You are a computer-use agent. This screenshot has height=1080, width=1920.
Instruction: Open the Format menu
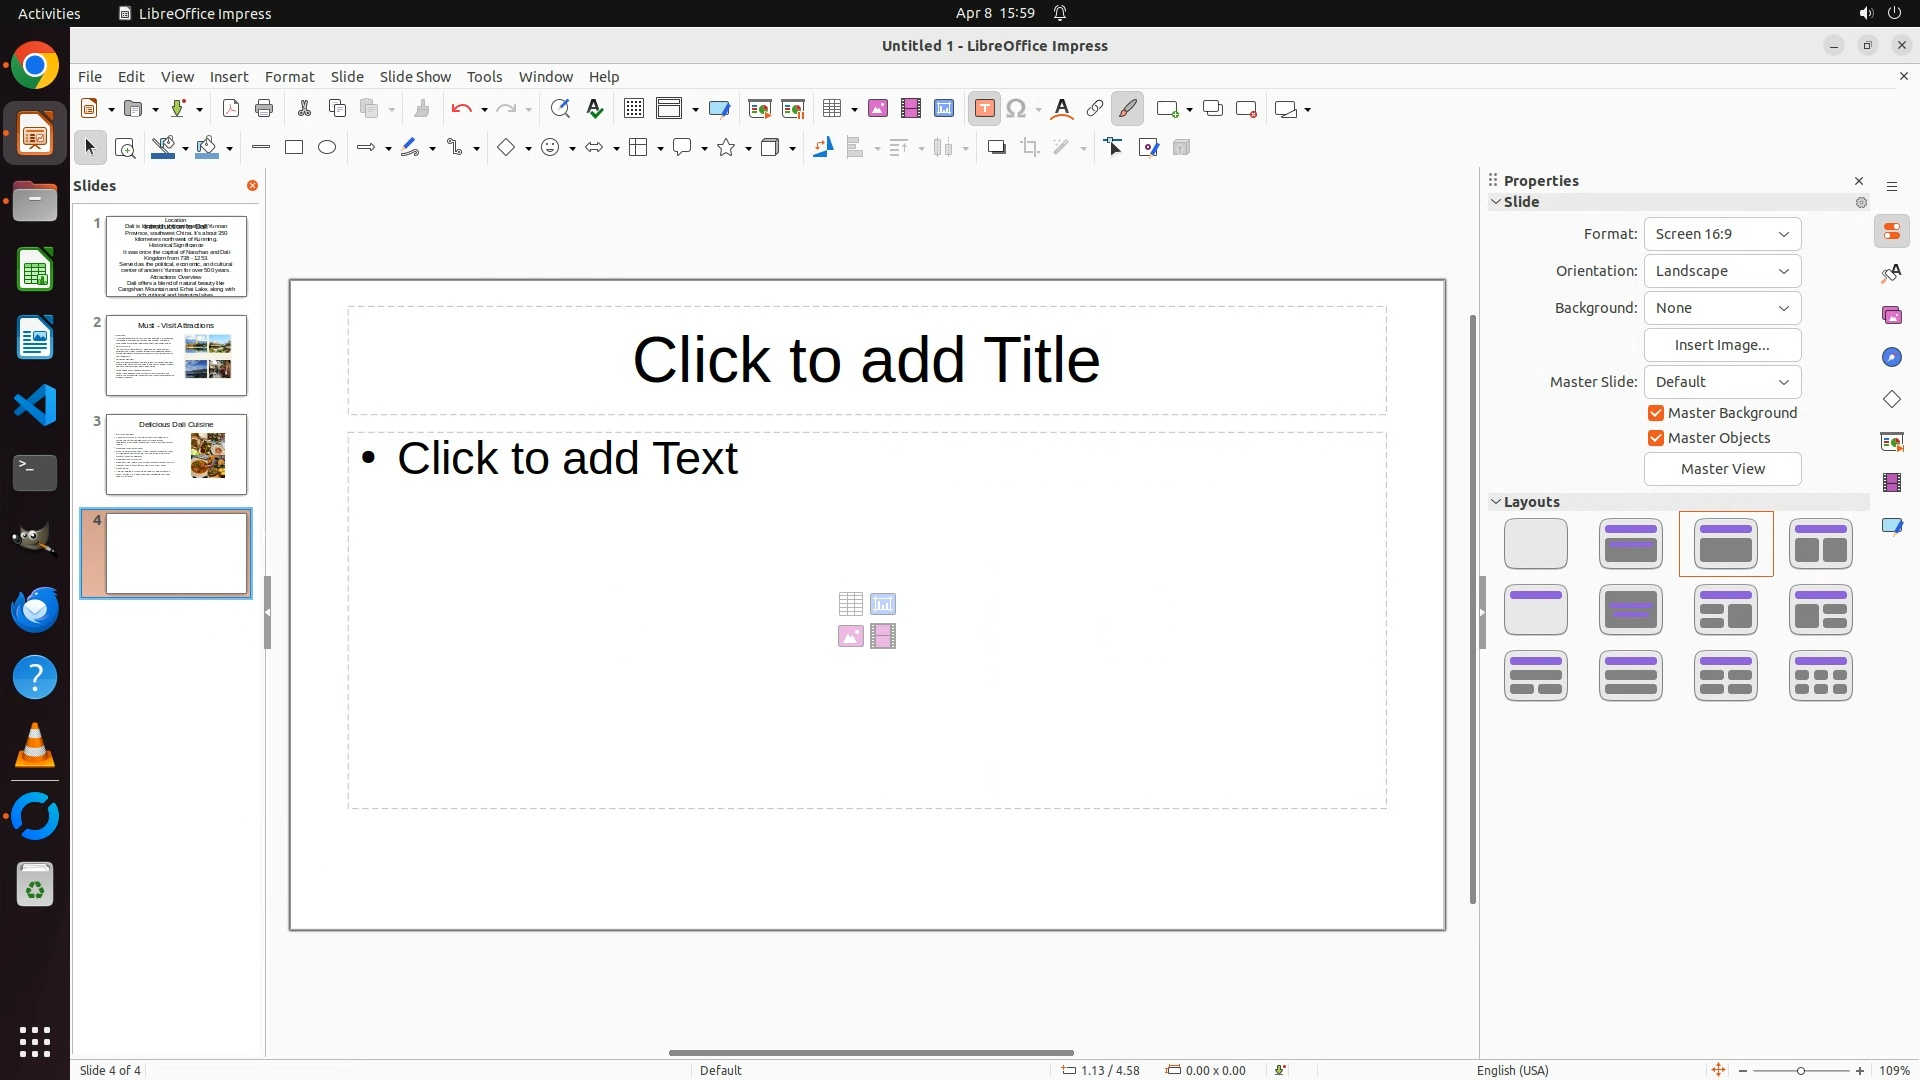pos(289,77)
